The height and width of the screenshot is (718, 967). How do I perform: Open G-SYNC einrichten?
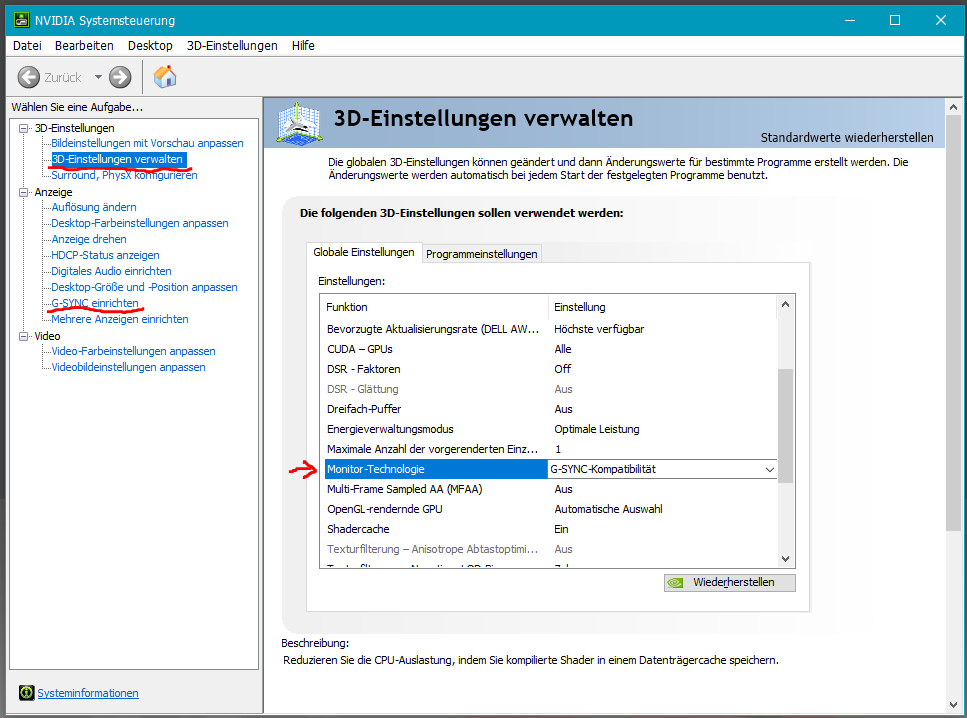[x=95, y=303]
